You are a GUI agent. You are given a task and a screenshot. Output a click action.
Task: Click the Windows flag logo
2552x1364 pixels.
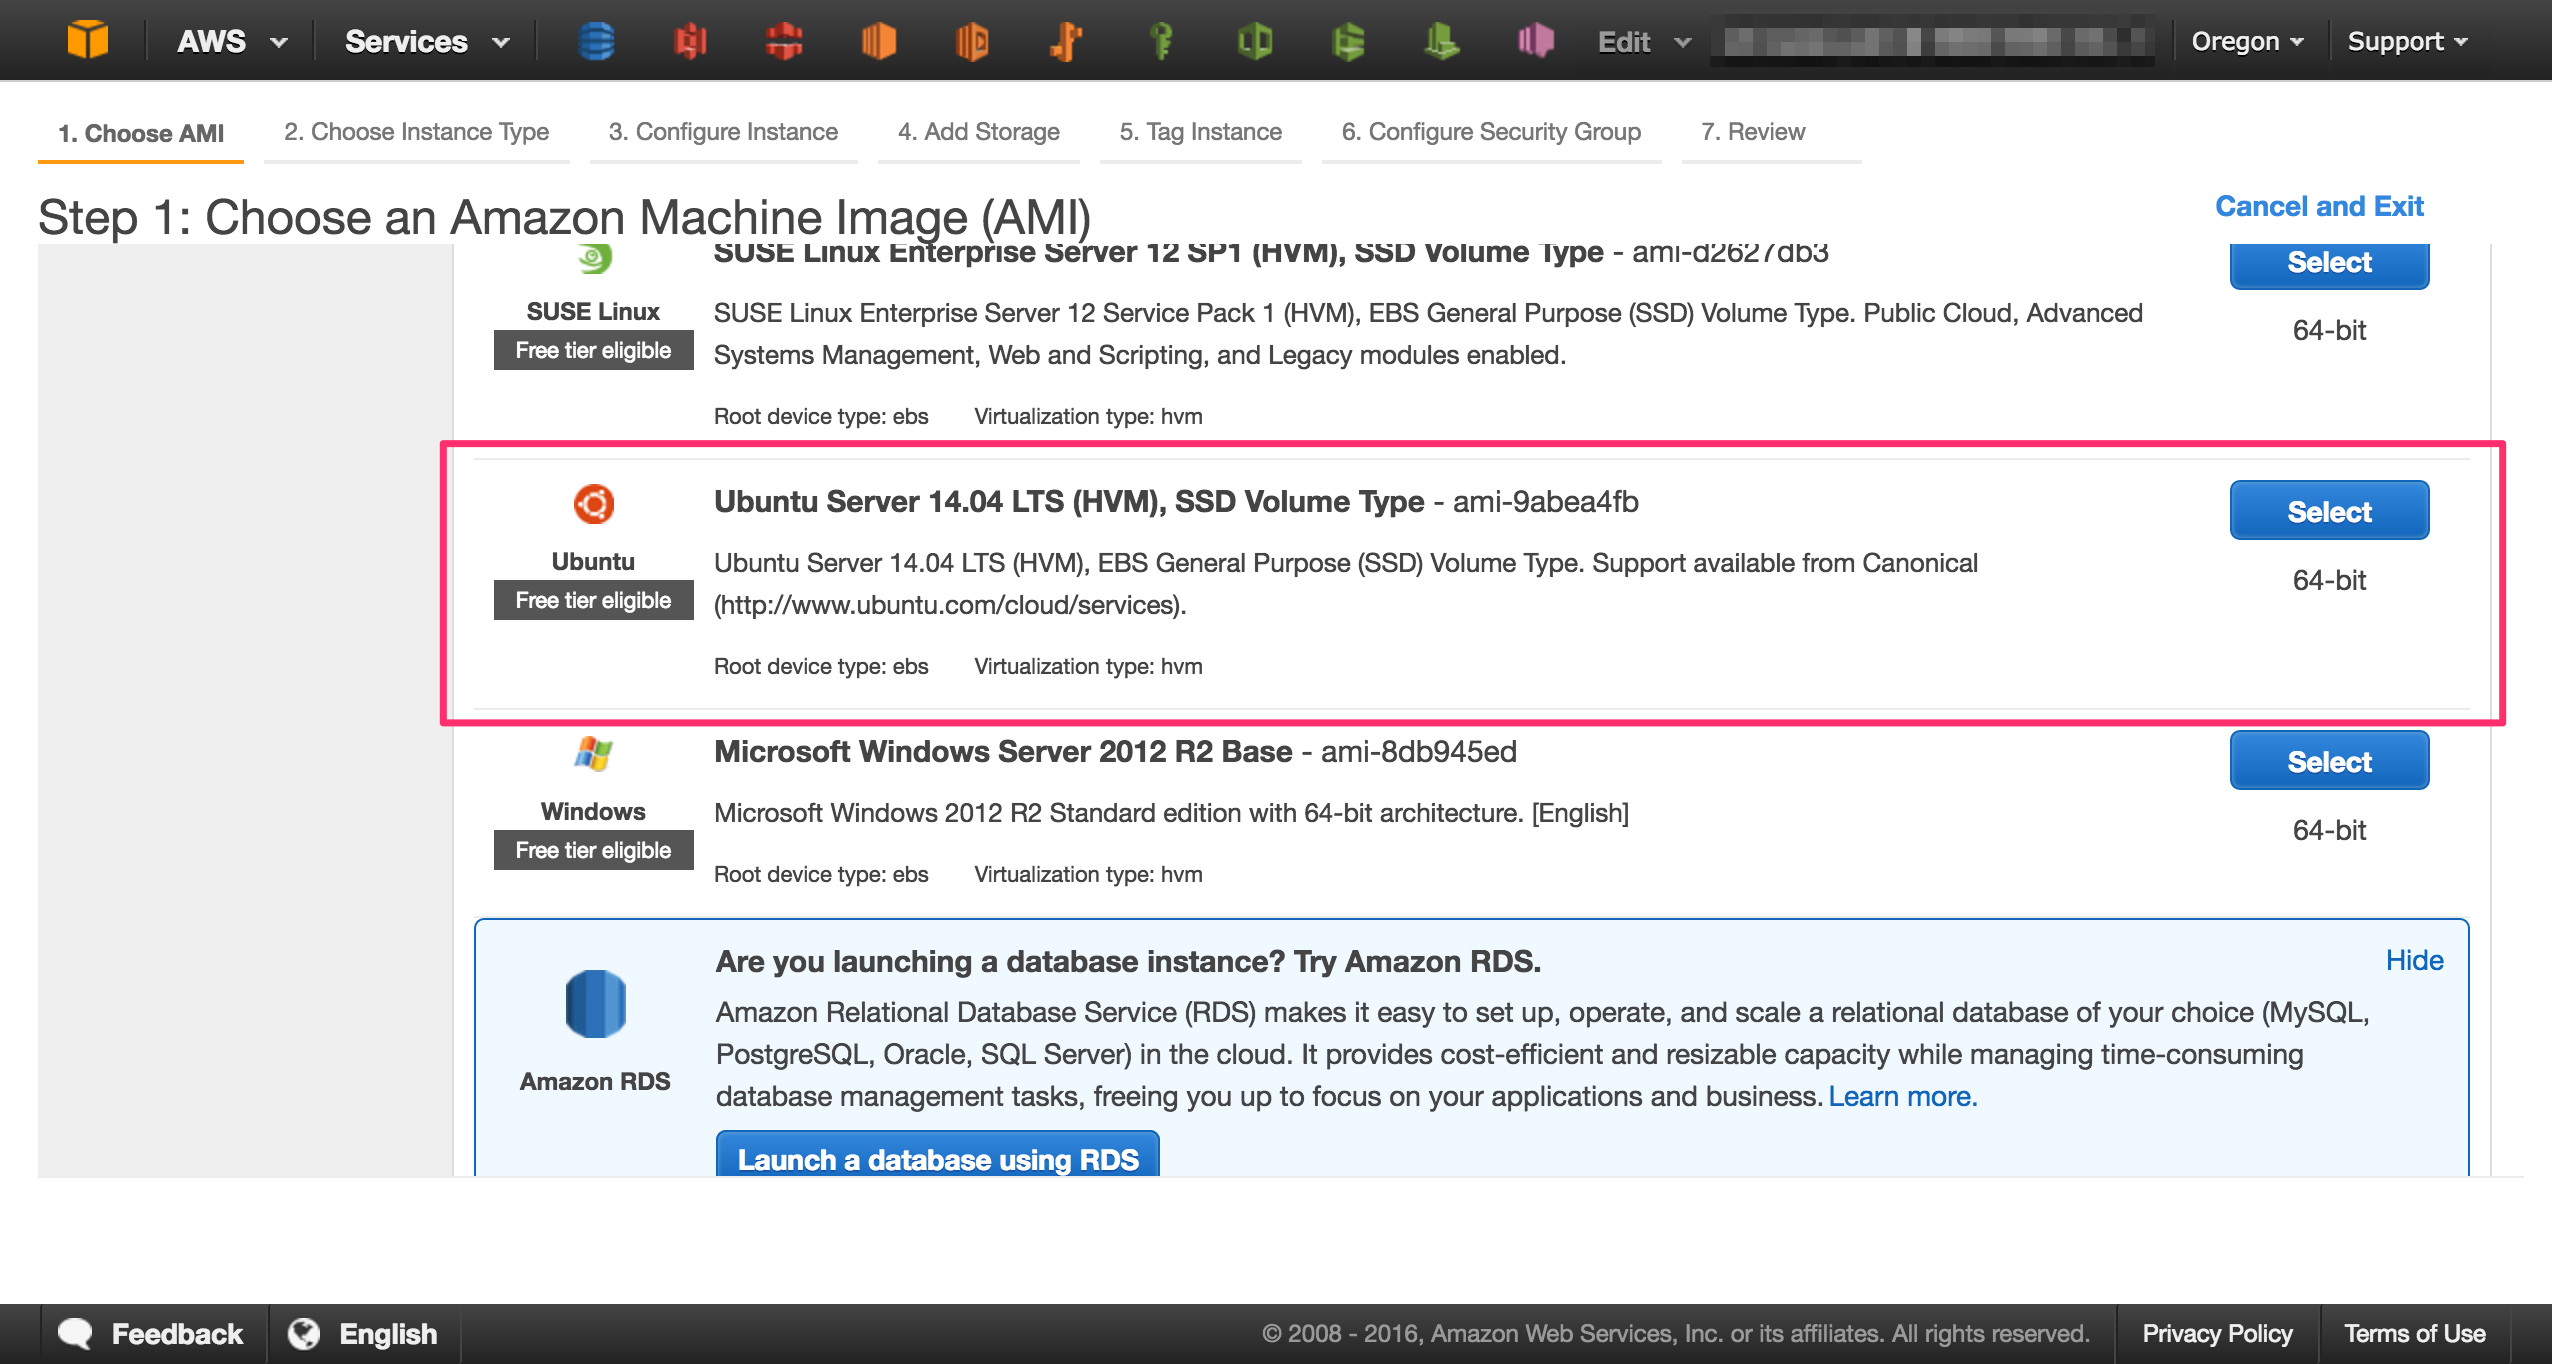594,753
